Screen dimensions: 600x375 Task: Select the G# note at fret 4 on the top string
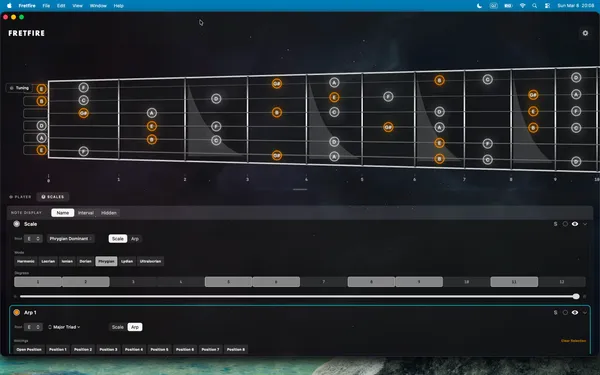[277, 83]
